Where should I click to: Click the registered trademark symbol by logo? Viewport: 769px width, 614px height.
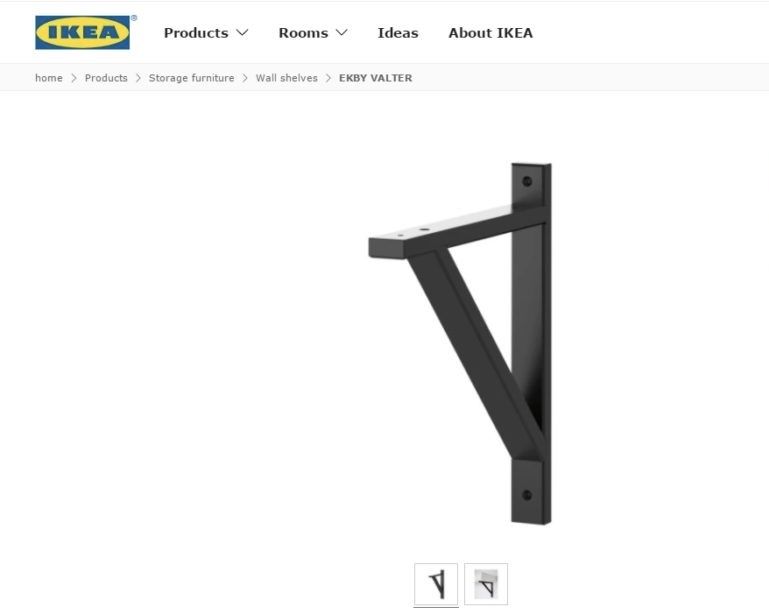click(134, 18)
